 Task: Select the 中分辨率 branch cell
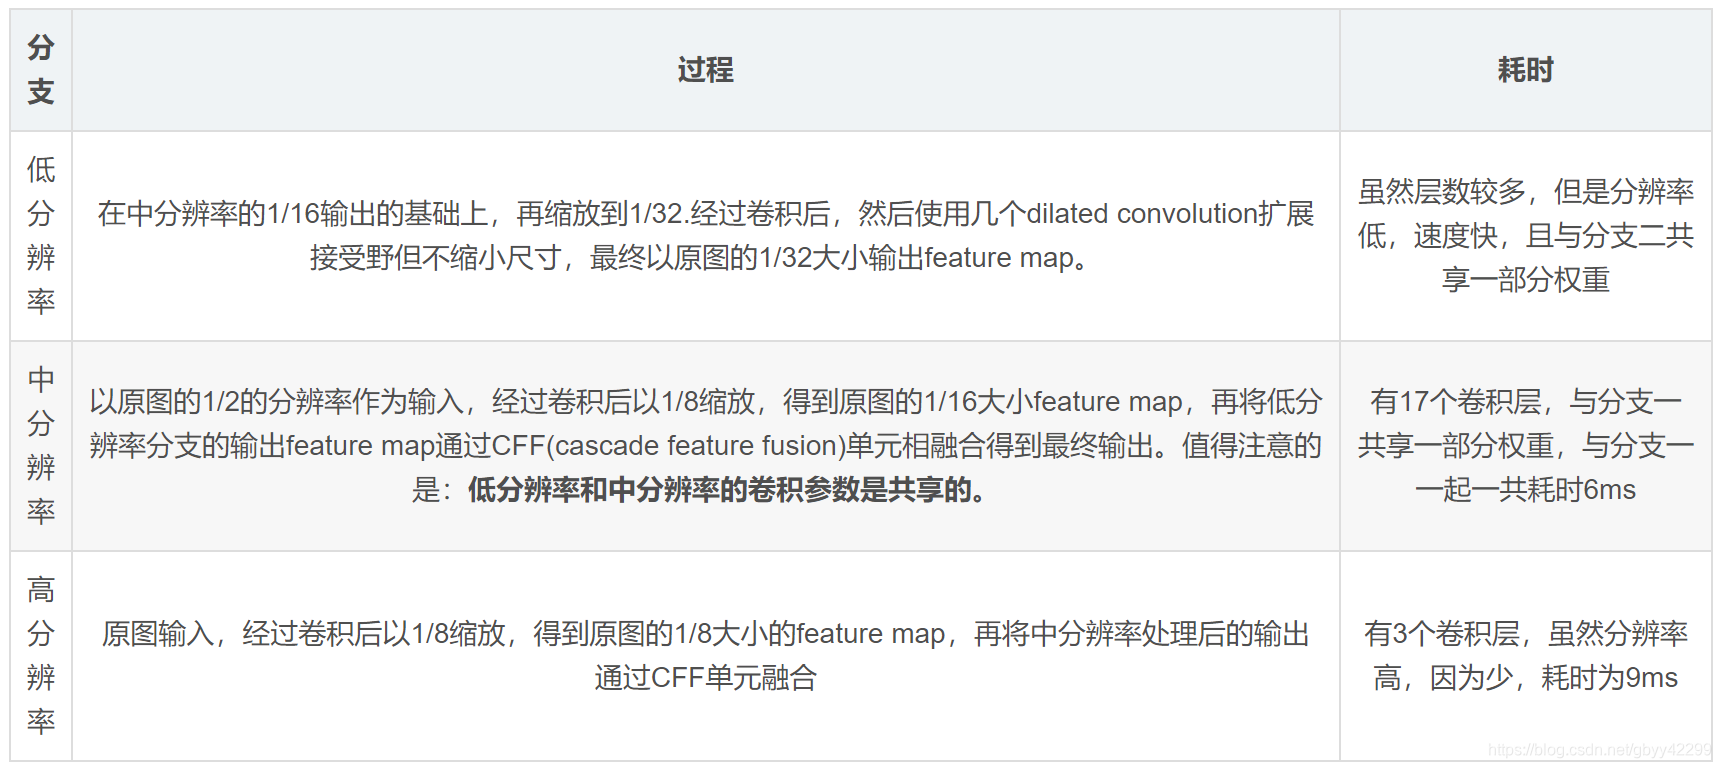[x=41, y=446]
